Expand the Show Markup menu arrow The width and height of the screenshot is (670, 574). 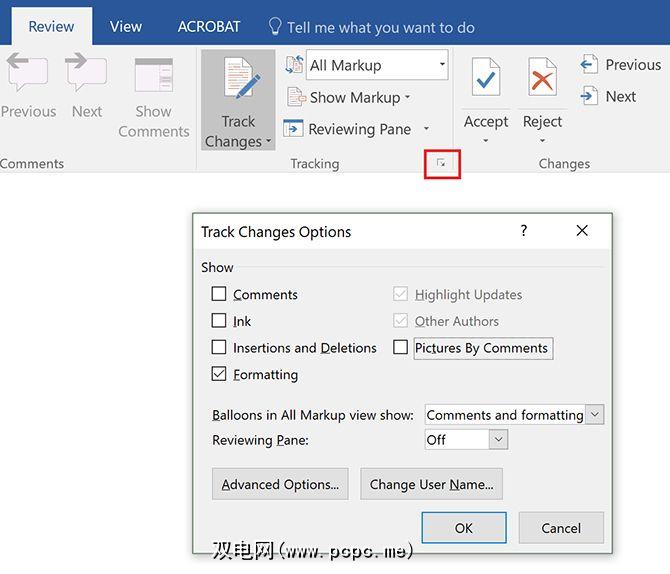[x=408, y=97]
